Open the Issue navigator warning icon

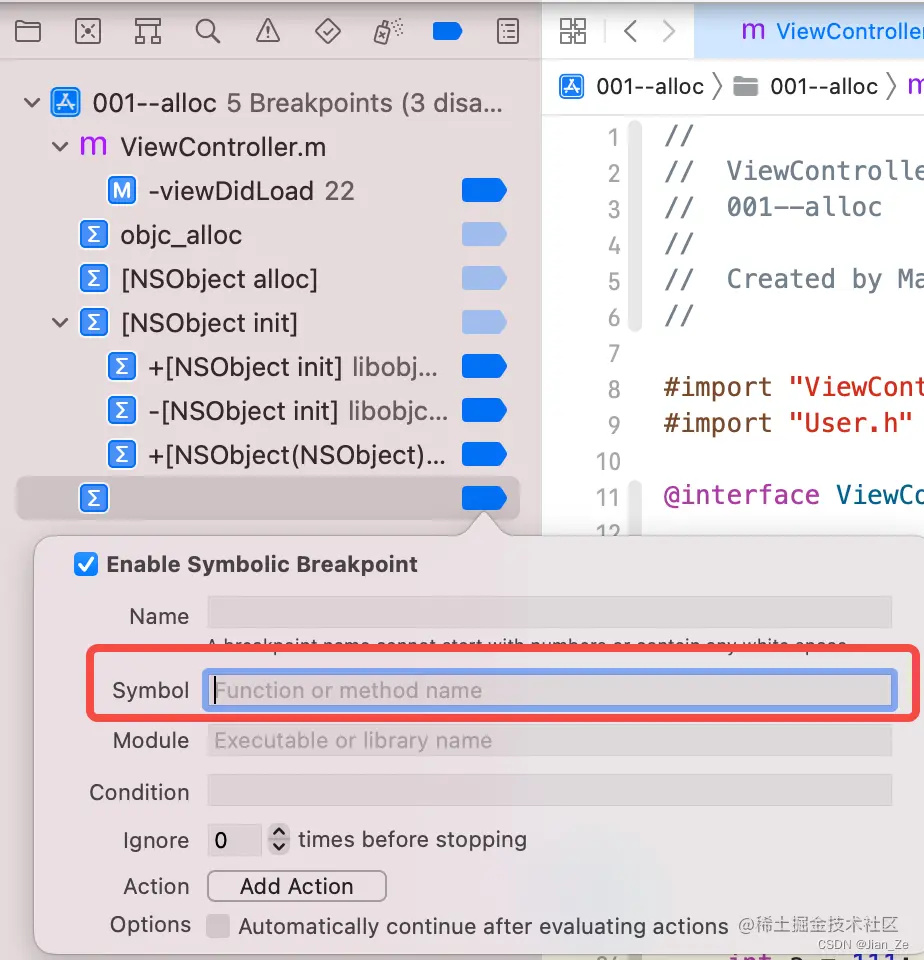tap(268, 31)
